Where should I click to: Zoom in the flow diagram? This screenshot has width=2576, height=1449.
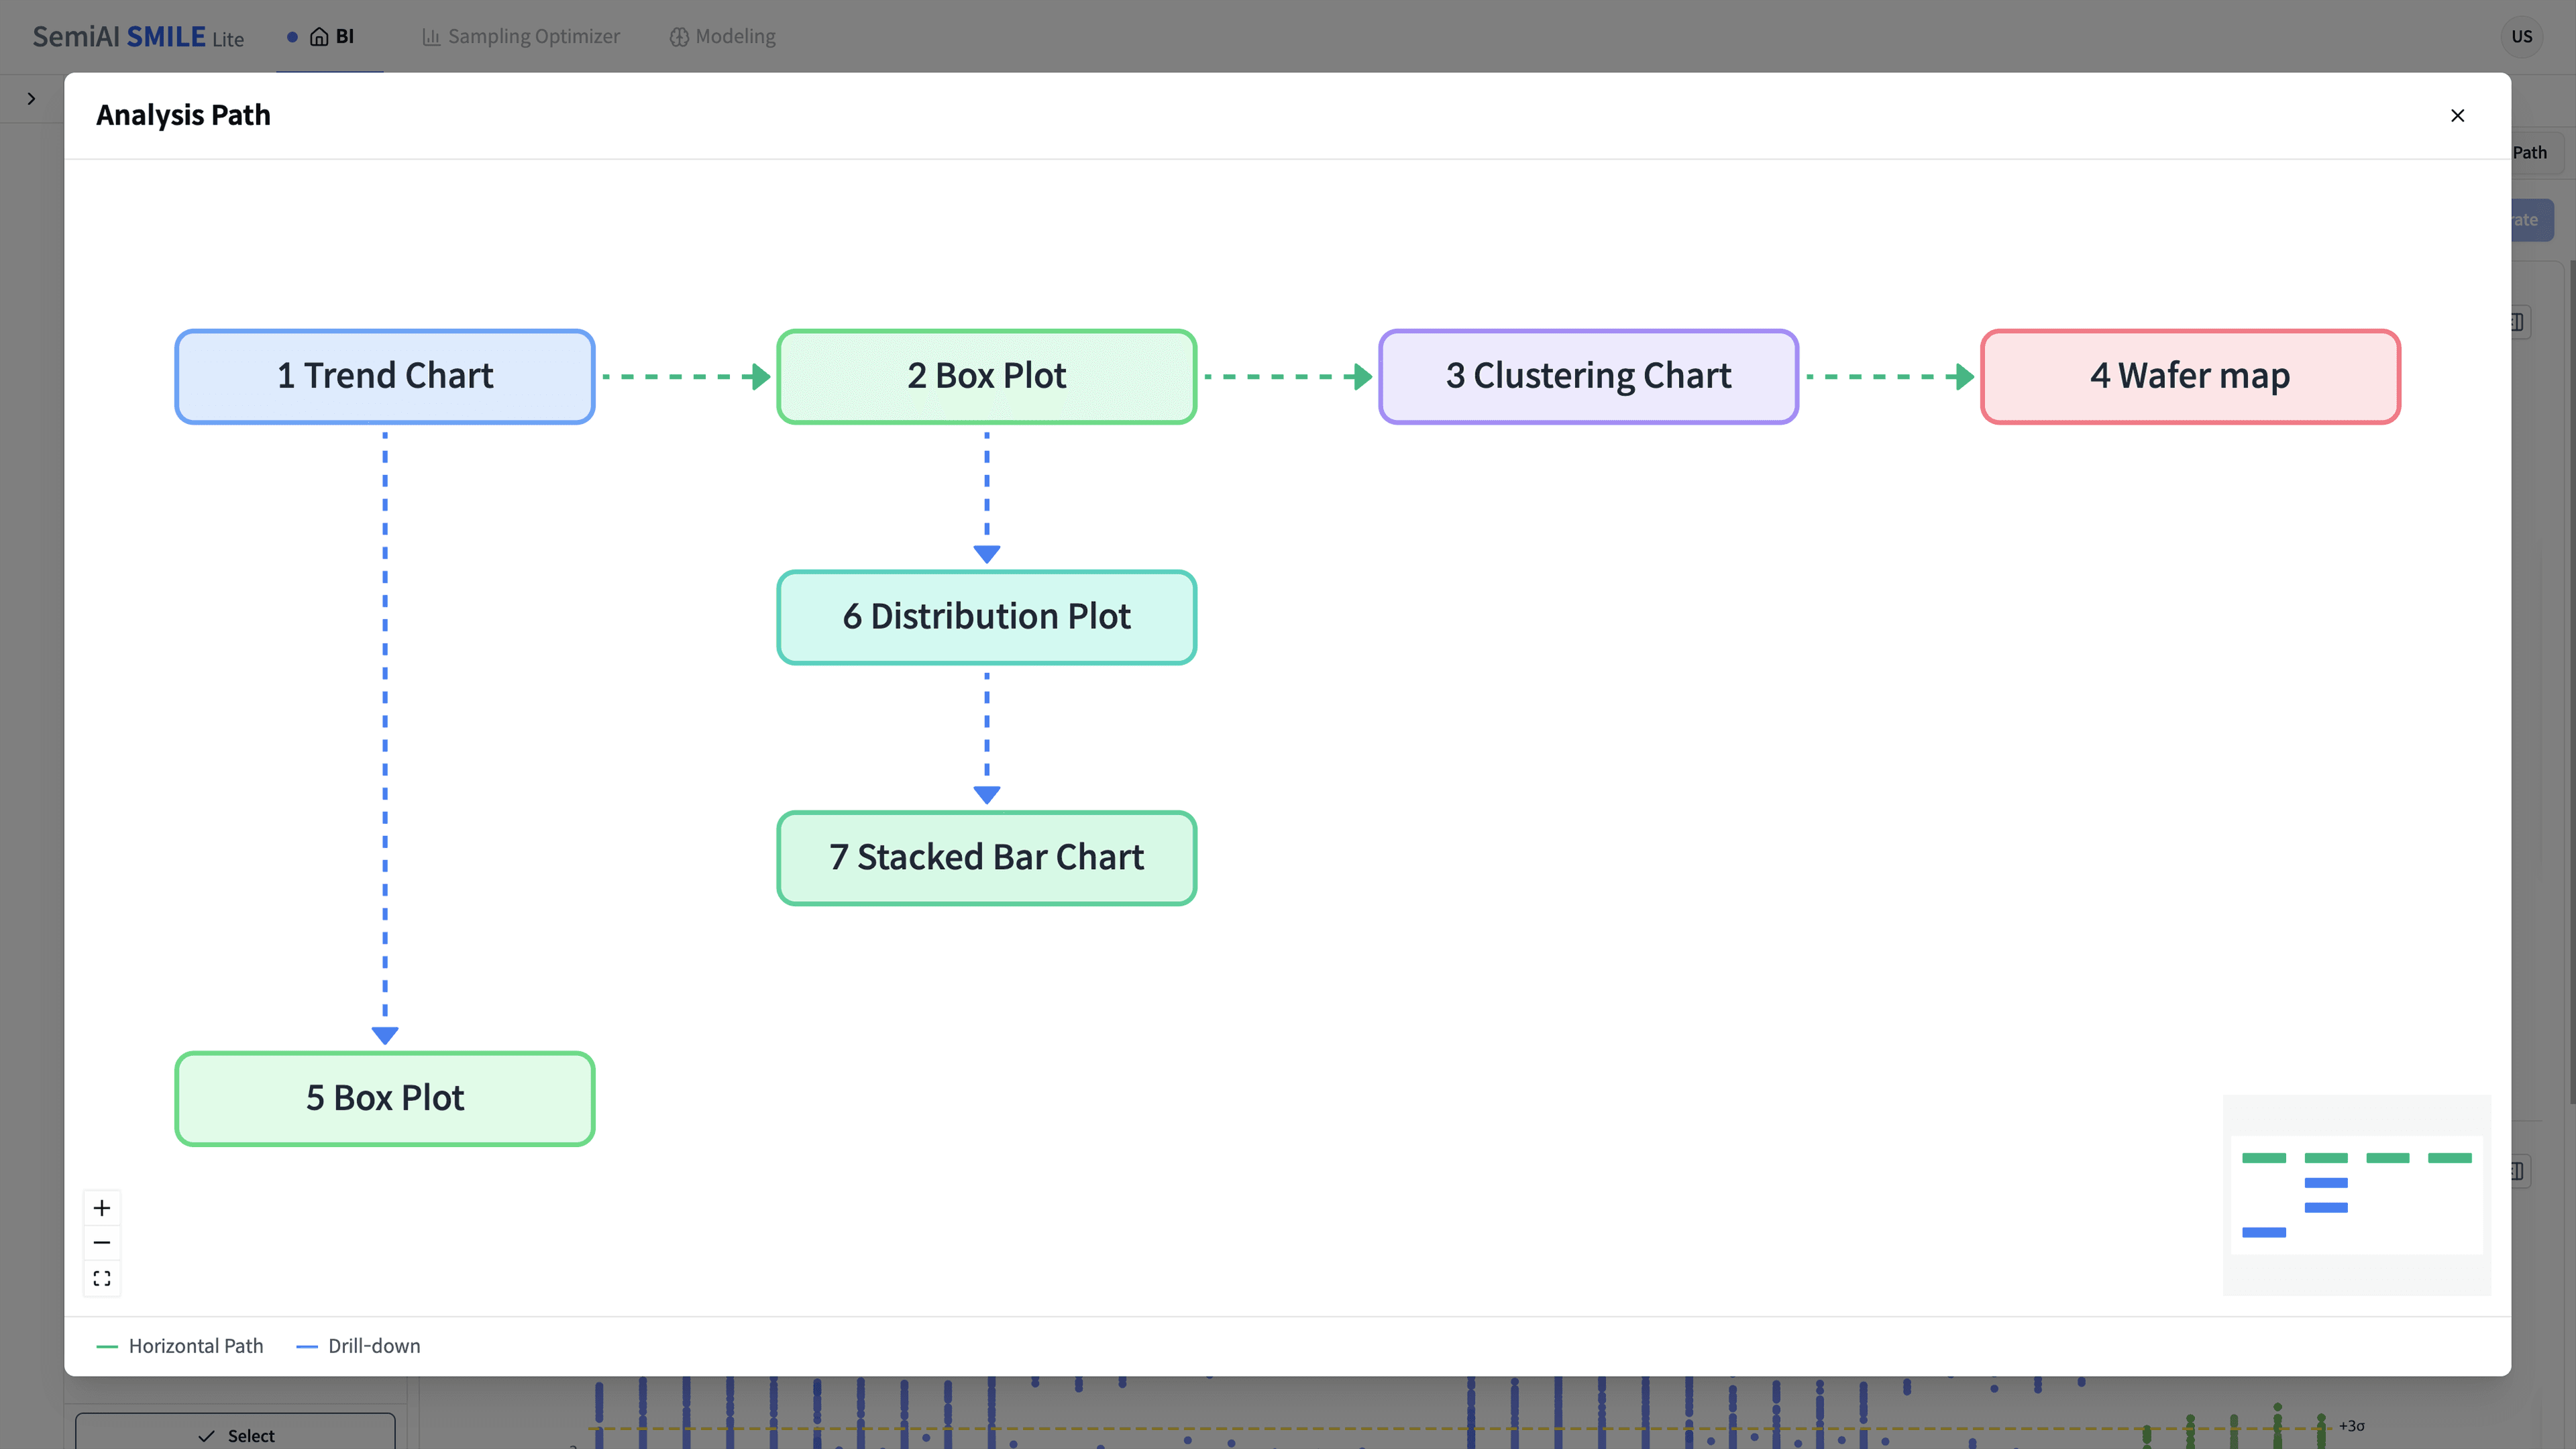pos(102,1208)
